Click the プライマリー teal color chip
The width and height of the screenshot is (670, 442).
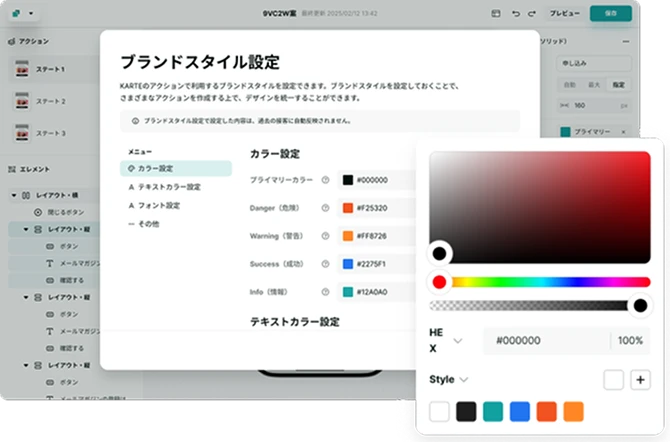point(565,132)
